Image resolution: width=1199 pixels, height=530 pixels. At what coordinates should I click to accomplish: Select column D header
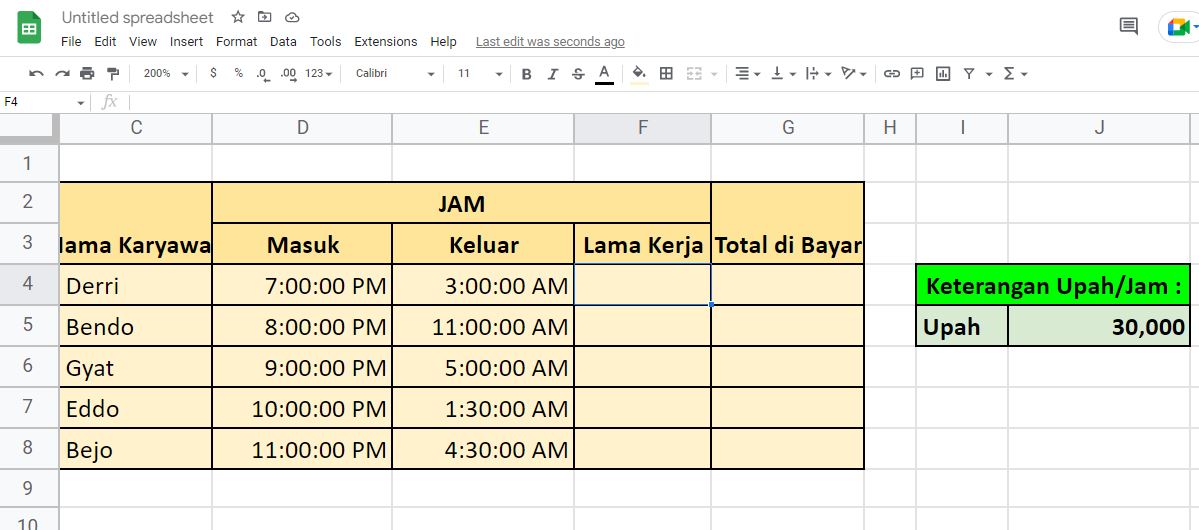click(x=302, y=128)
